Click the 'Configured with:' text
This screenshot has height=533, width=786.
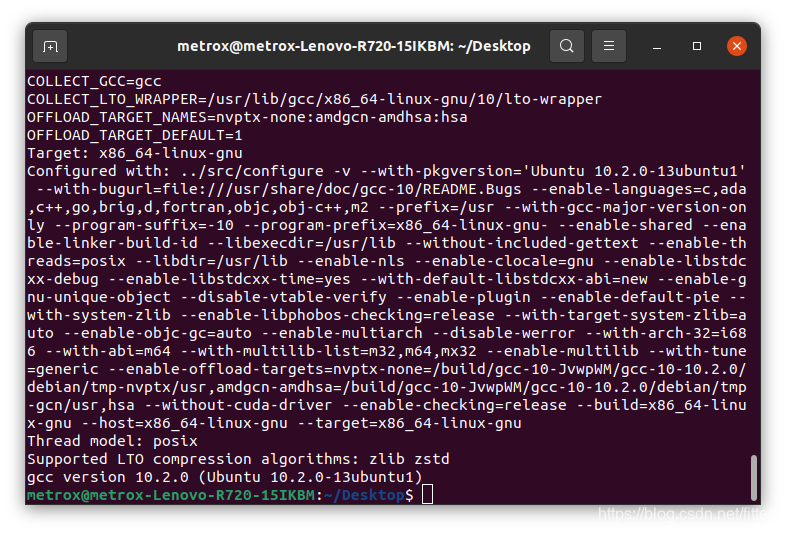(x=99, y=171)
